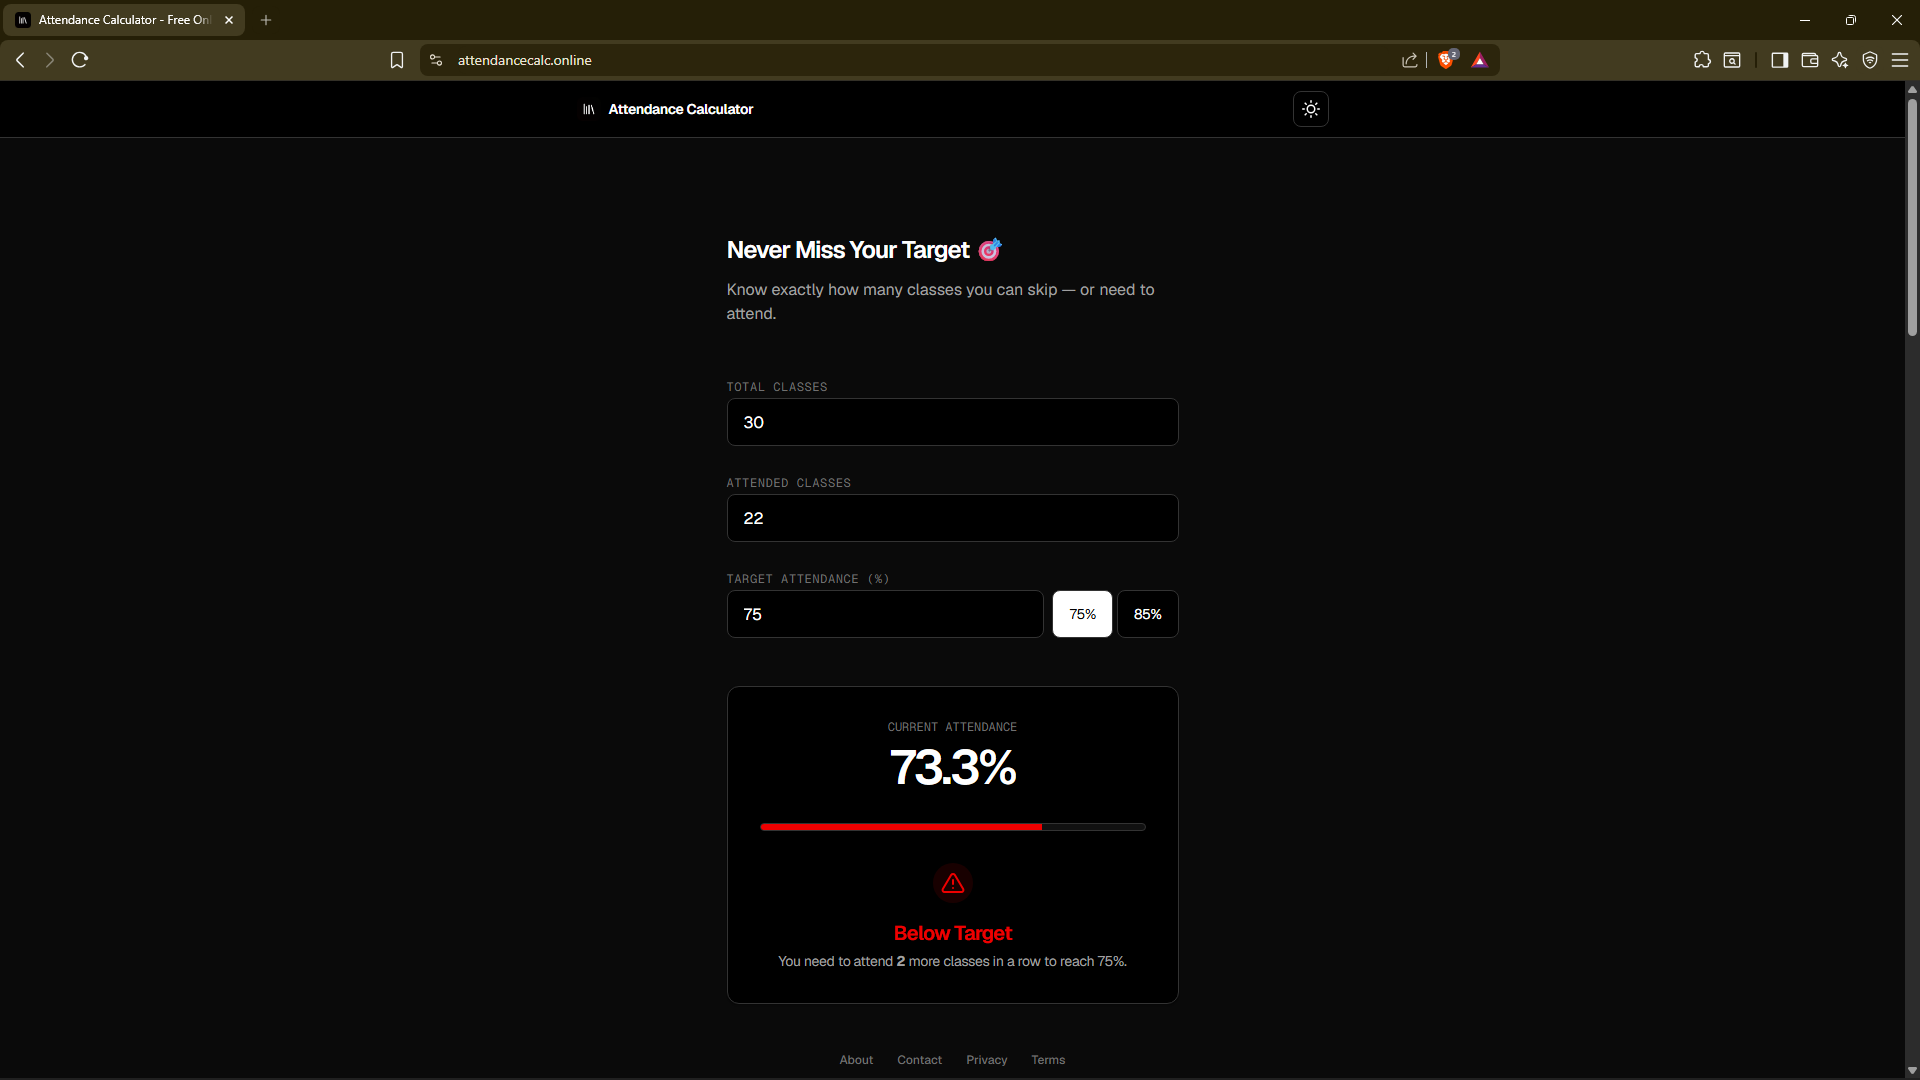Click the Below Target warning triangle icon

pyautogui.click(x=952, y=883)
